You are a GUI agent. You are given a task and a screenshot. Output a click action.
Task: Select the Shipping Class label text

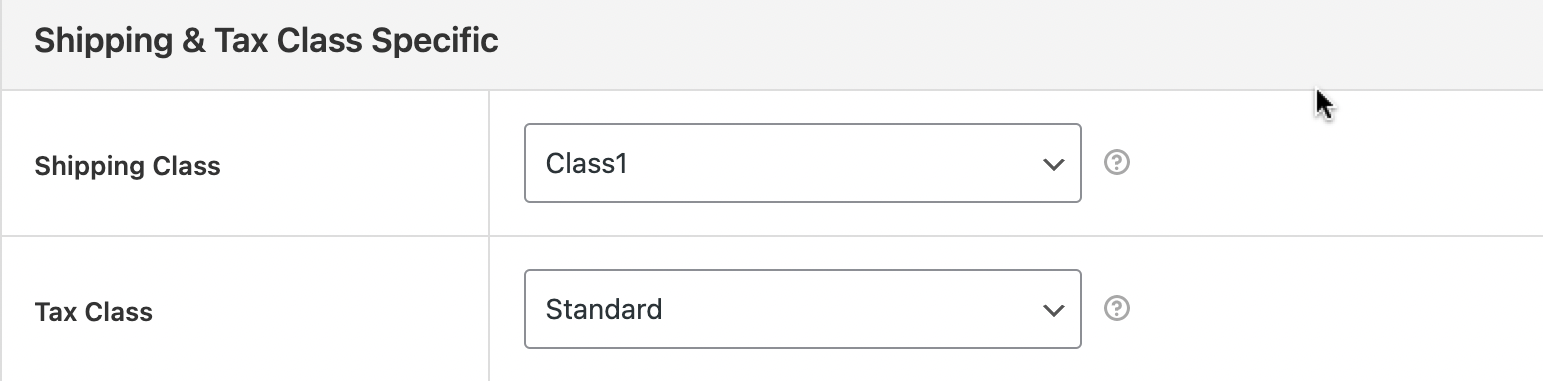coord(127,166)
